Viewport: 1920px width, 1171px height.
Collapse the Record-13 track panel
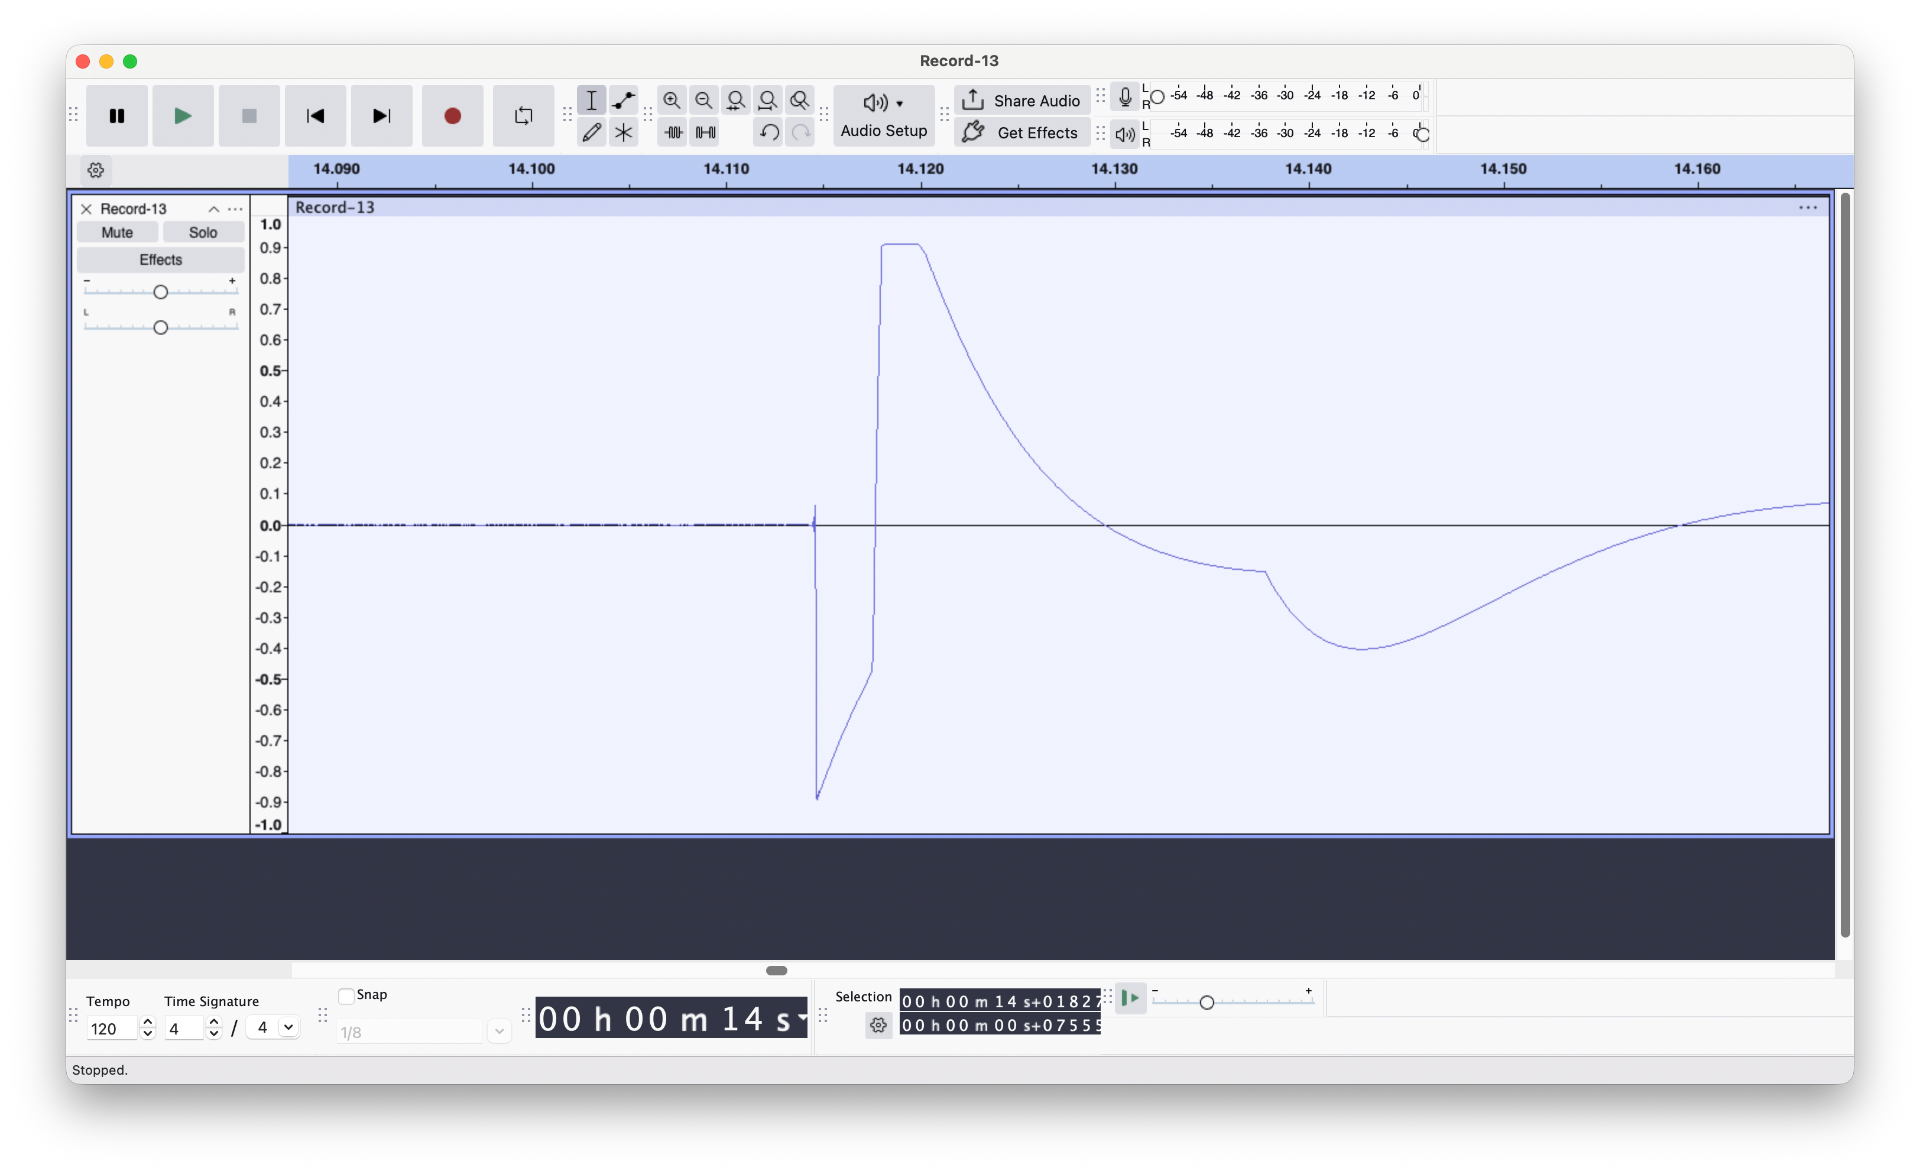click(213, 208)
